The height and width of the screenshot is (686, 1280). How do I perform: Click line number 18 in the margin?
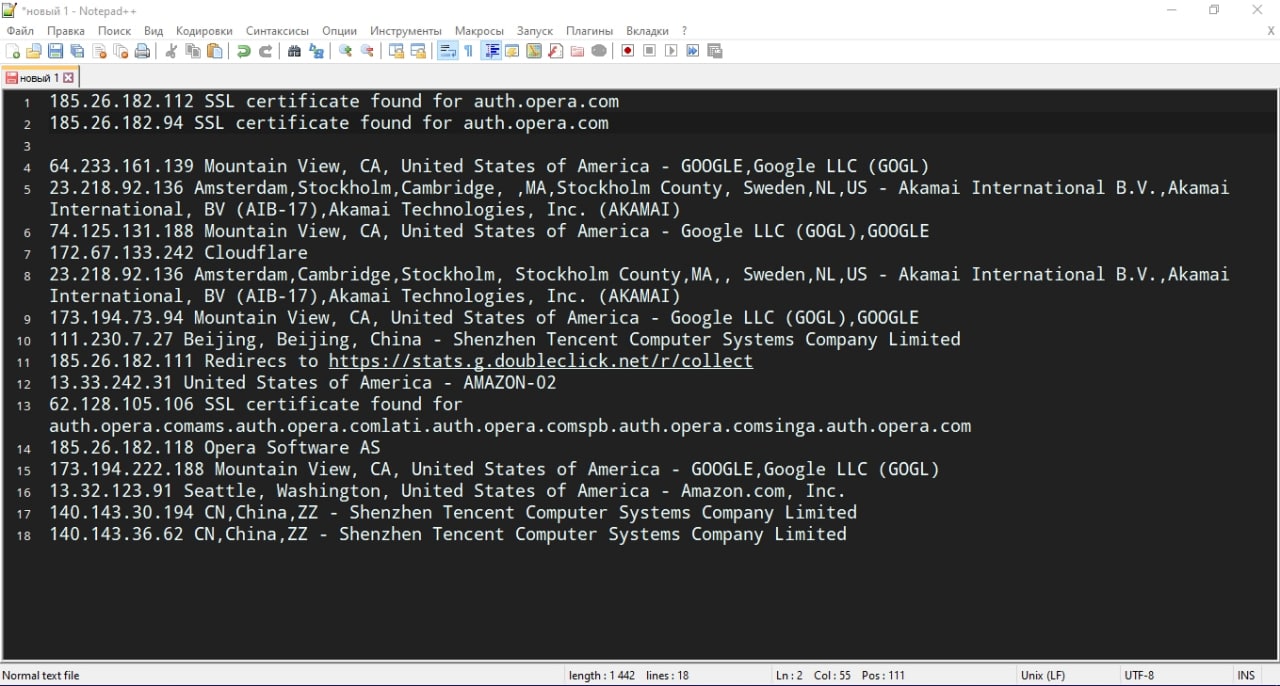tap(24, 536)
